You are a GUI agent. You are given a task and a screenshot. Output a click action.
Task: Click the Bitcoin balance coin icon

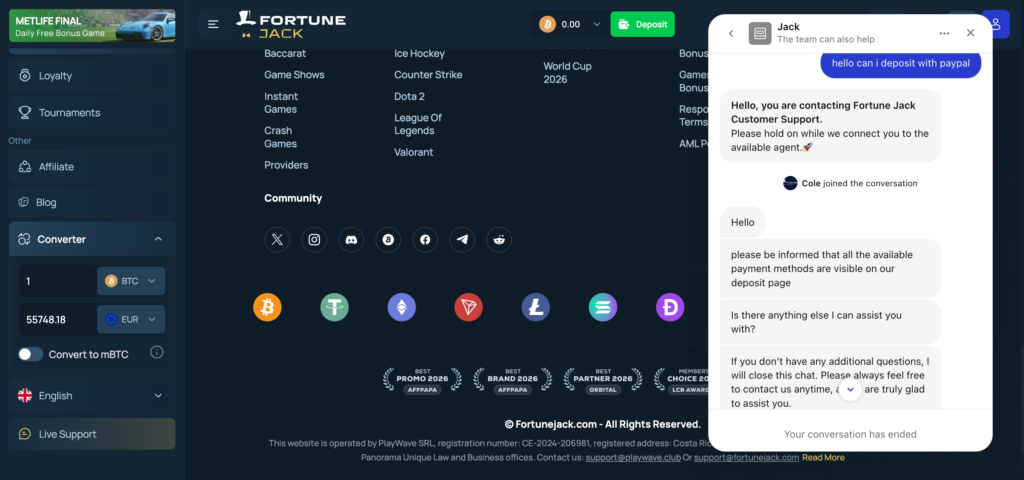point(547,24)
